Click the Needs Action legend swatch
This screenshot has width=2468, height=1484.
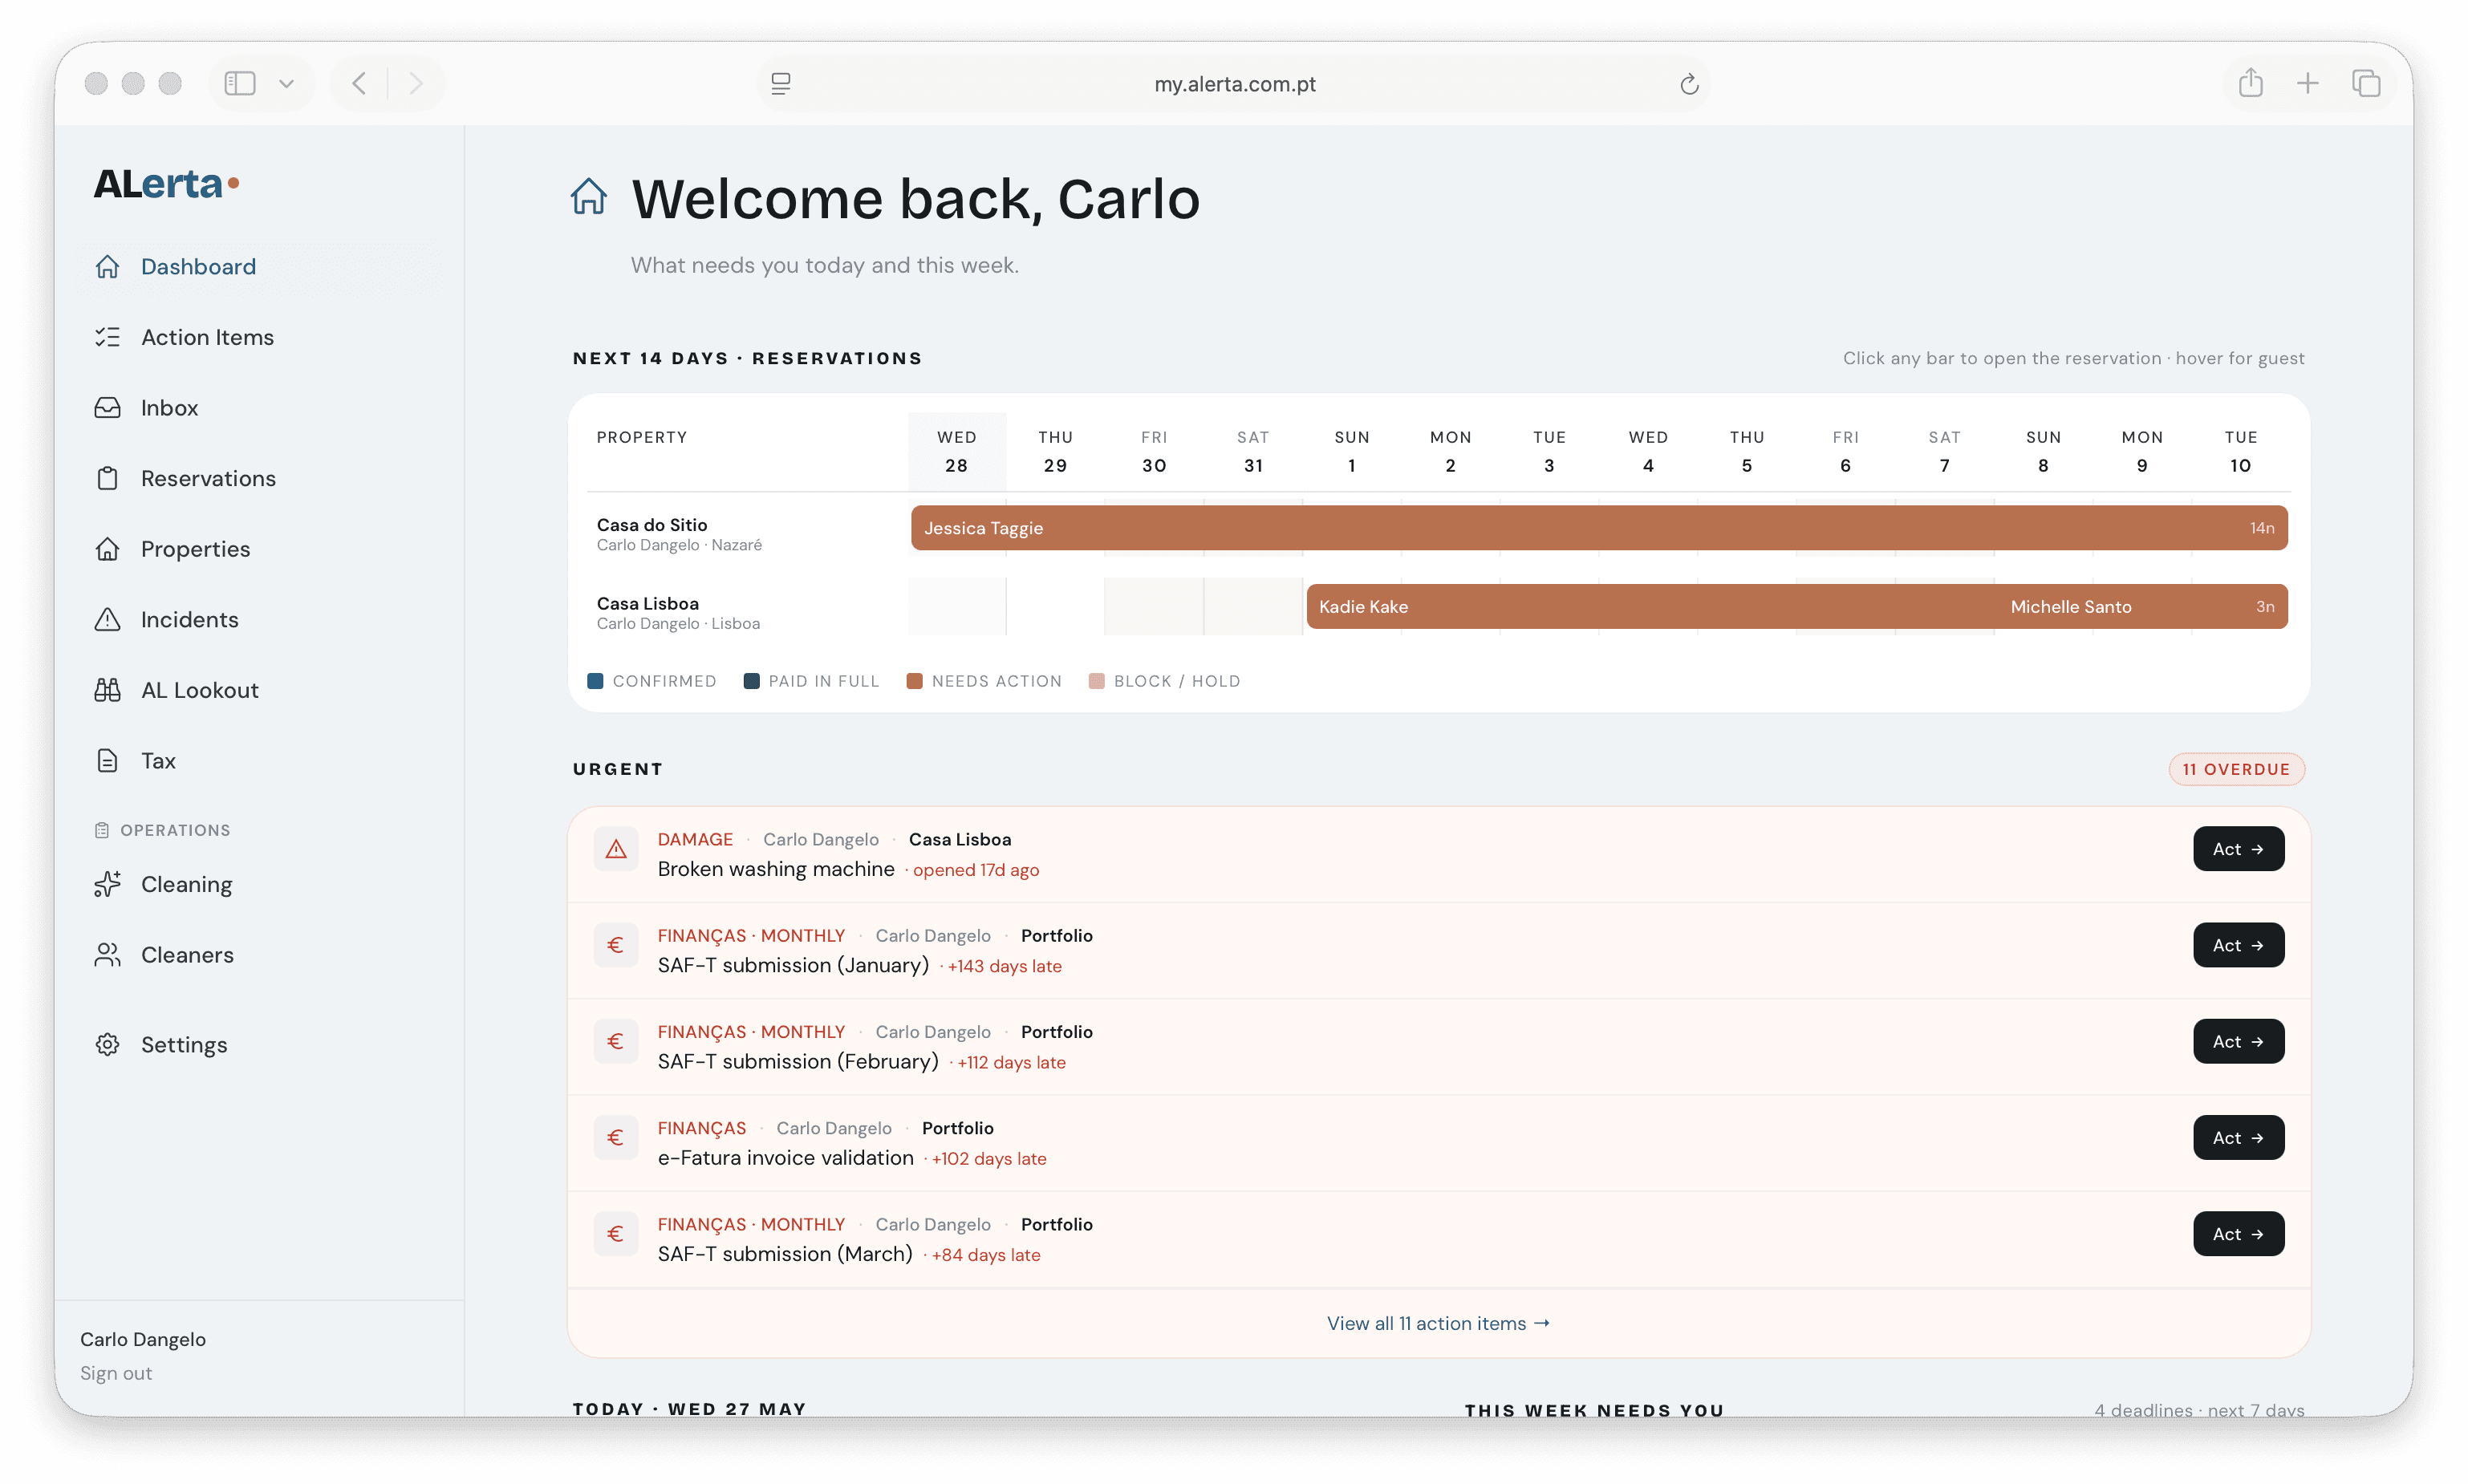914,681
